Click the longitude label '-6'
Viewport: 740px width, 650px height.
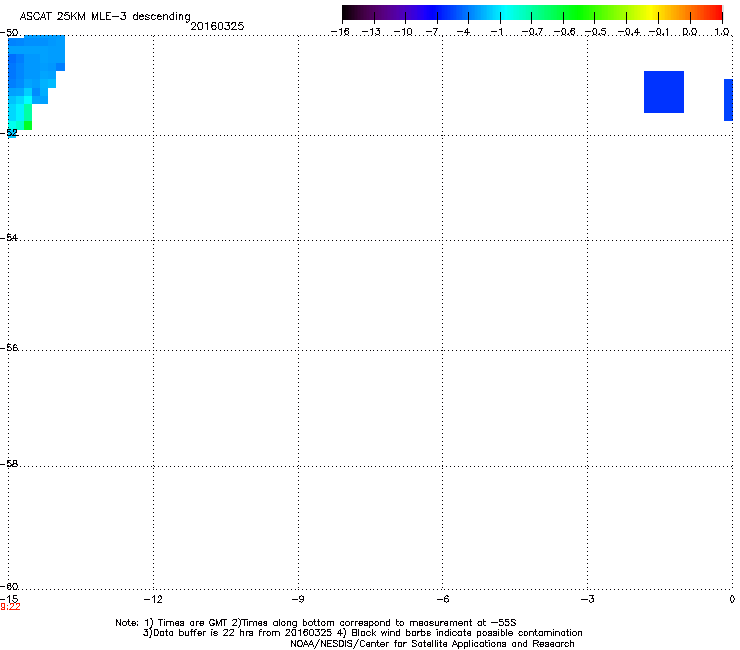pyautogui.click(x=442, y=599)
